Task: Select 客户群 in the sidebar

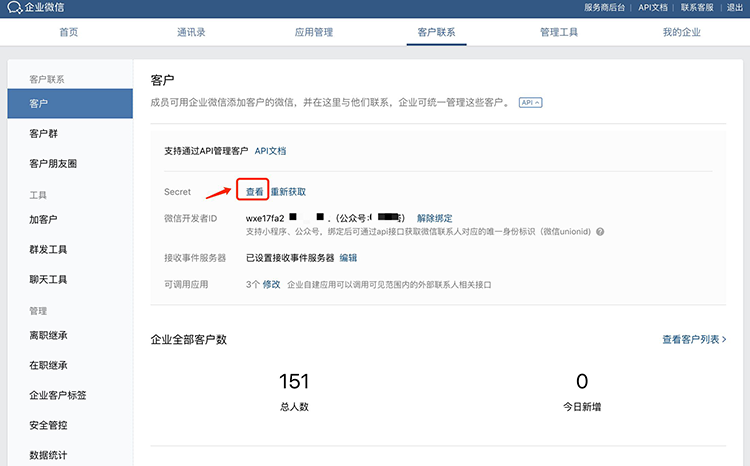Action: click(x=44, y=134)
